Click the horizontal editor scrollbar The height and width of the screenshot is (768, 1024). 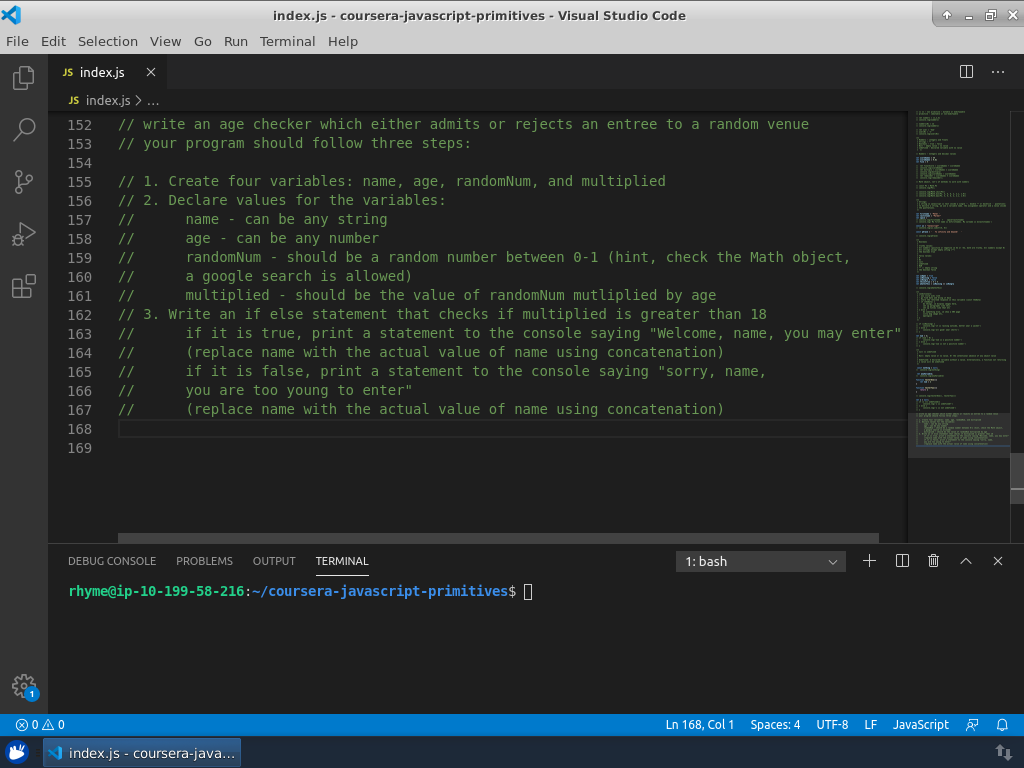point(498,538)
